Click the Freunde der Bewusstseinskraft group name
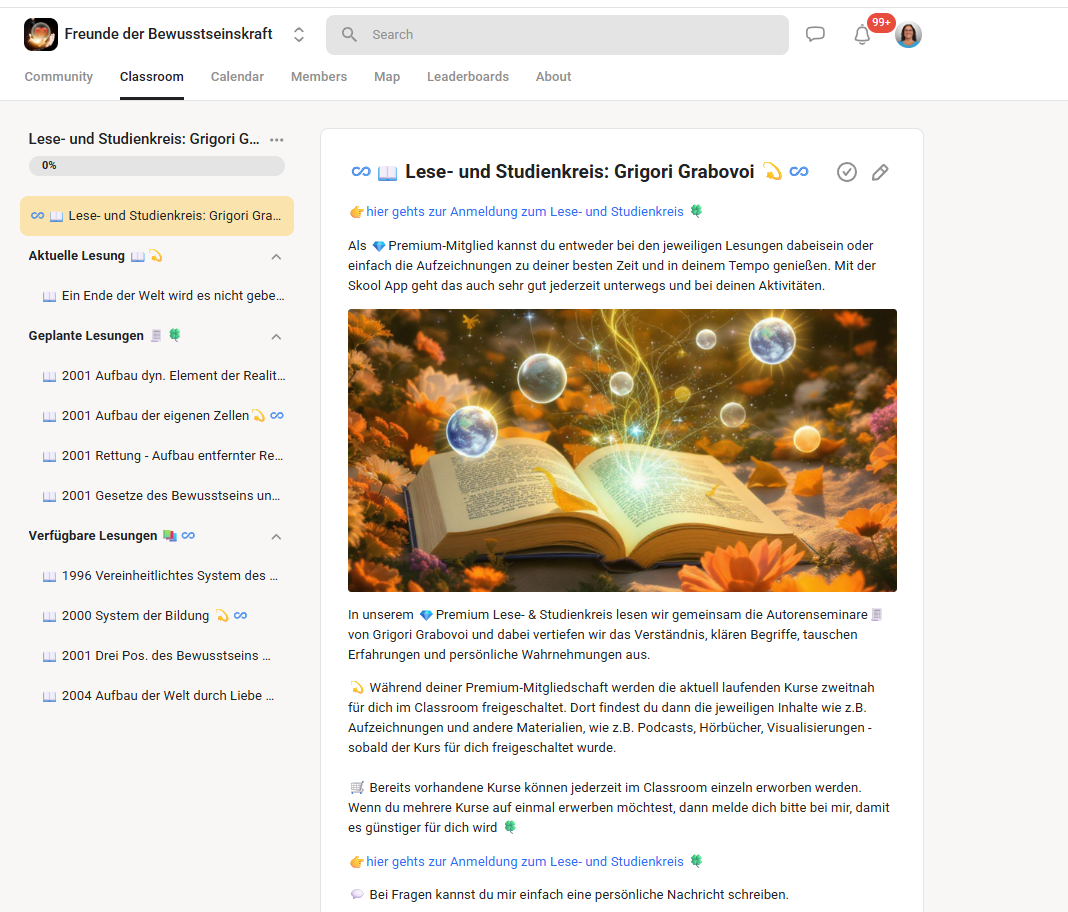 click(x=168, y=34)
